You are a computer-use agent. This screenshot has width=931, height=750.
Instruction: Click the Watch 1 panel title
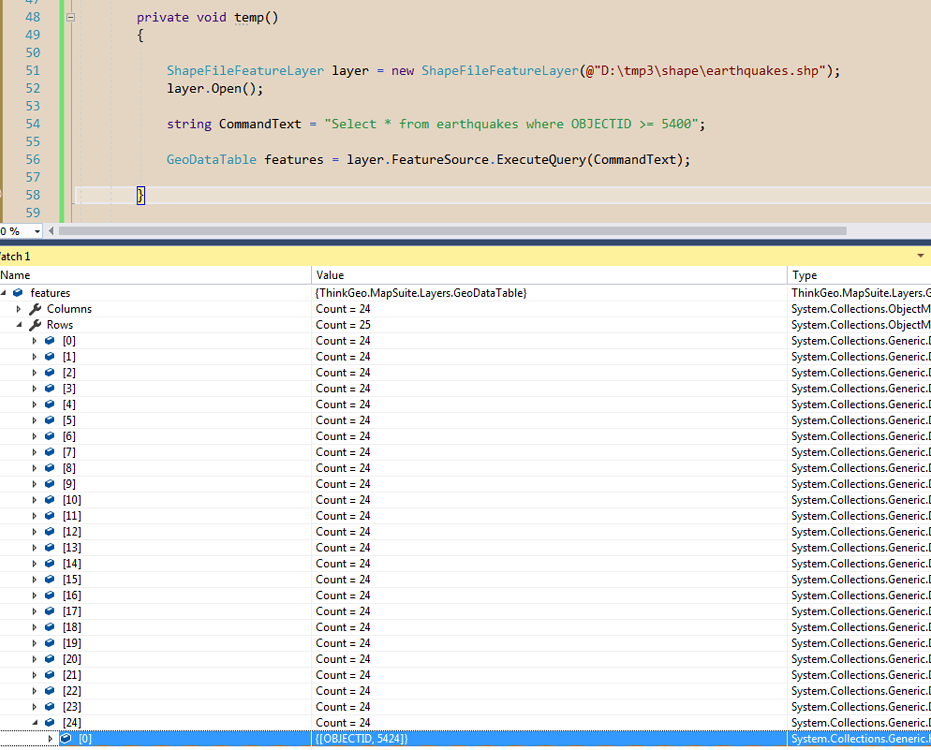(15, 256)
